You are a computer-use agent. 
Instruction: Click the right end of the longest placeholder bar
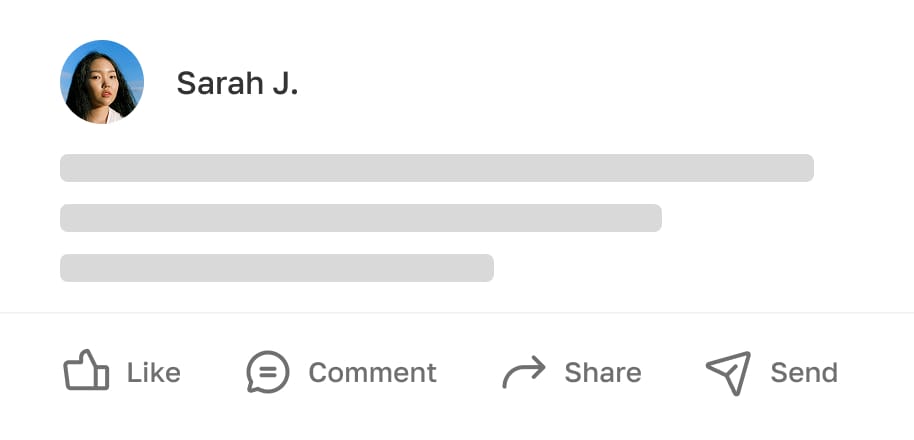[803, 168]
